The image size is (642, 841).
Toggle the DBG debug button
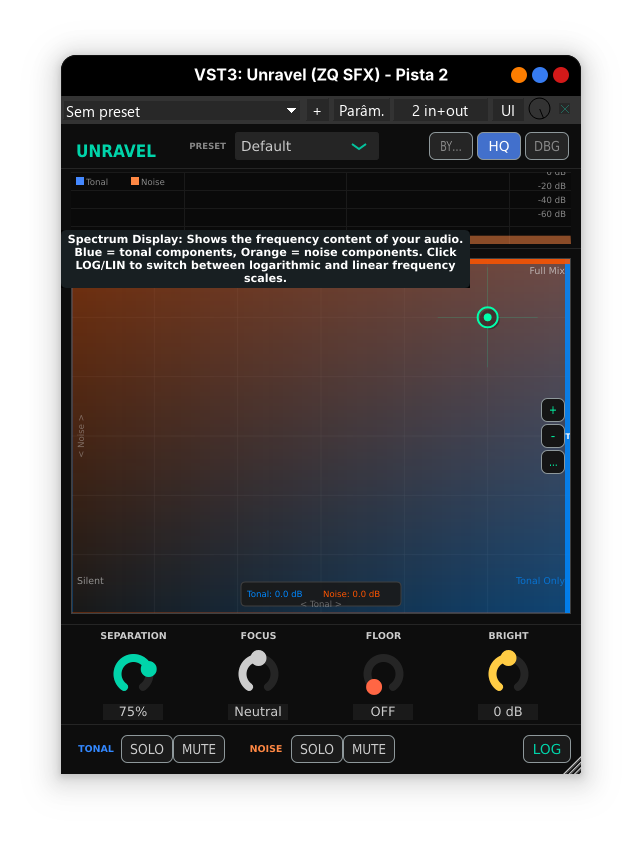click(547, 146)
